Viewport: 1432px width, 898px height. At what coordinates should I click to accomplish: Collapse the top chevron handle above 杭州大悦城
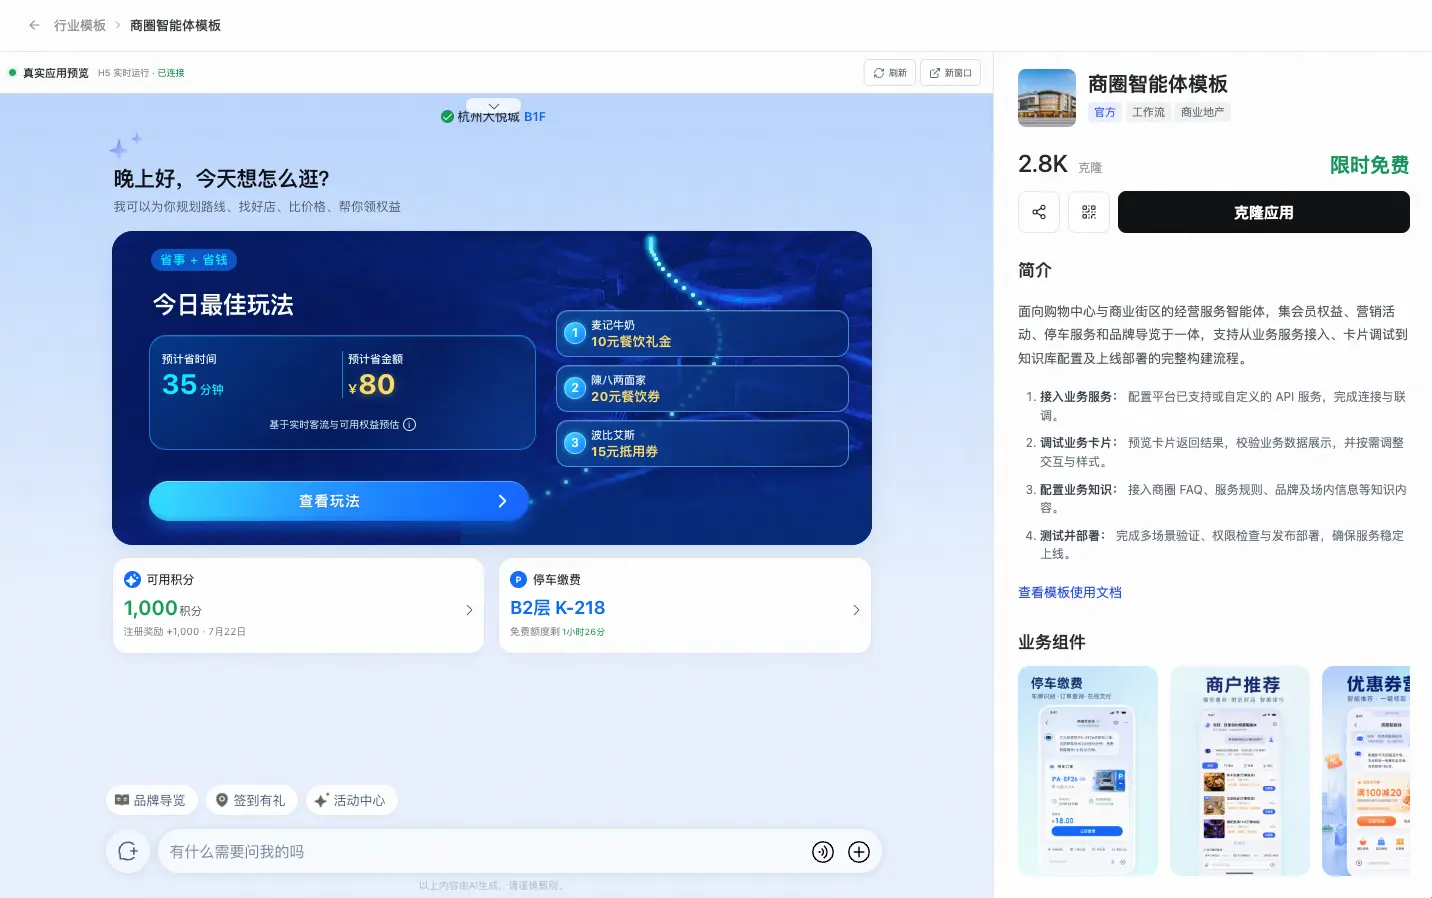(493, 105)
